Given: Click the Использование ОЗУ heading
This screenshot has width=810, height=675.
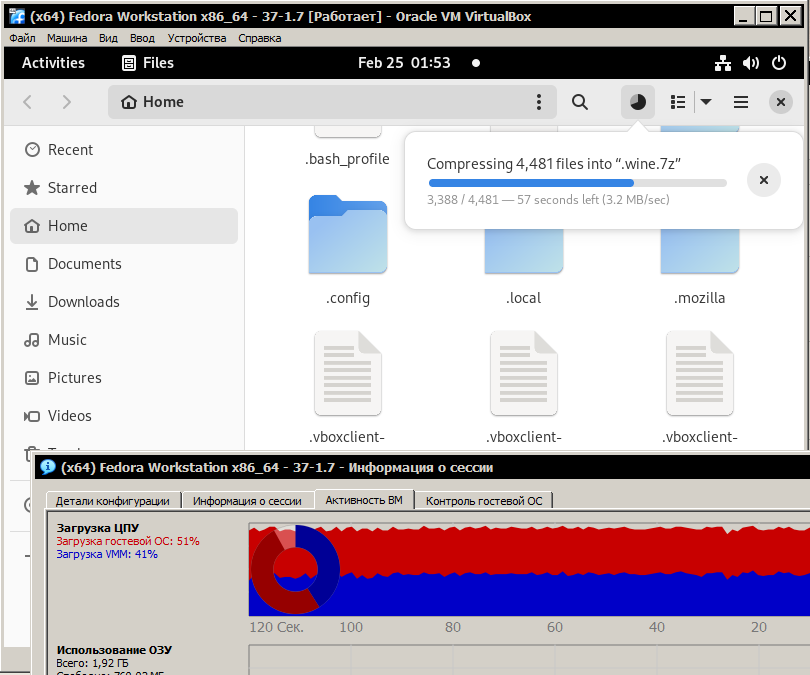Looking at the screenshot, I should pos(114,650).
